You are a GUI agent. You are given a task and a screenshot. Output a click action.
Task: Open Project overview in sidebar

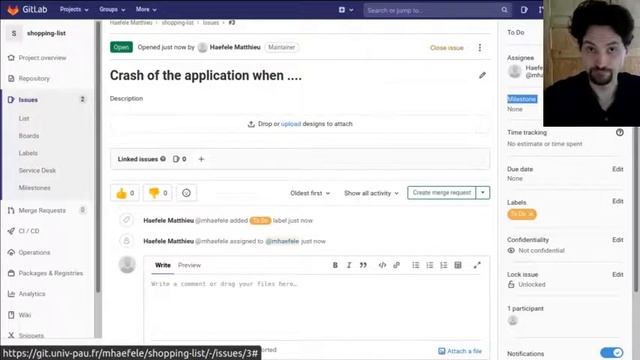pos(42,58)
